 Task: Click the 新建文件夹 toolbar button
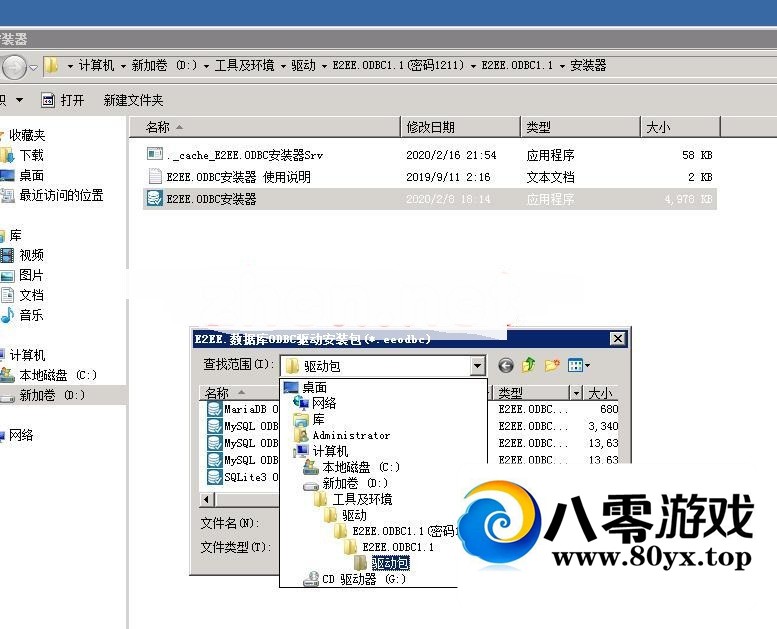coord(133,101)
